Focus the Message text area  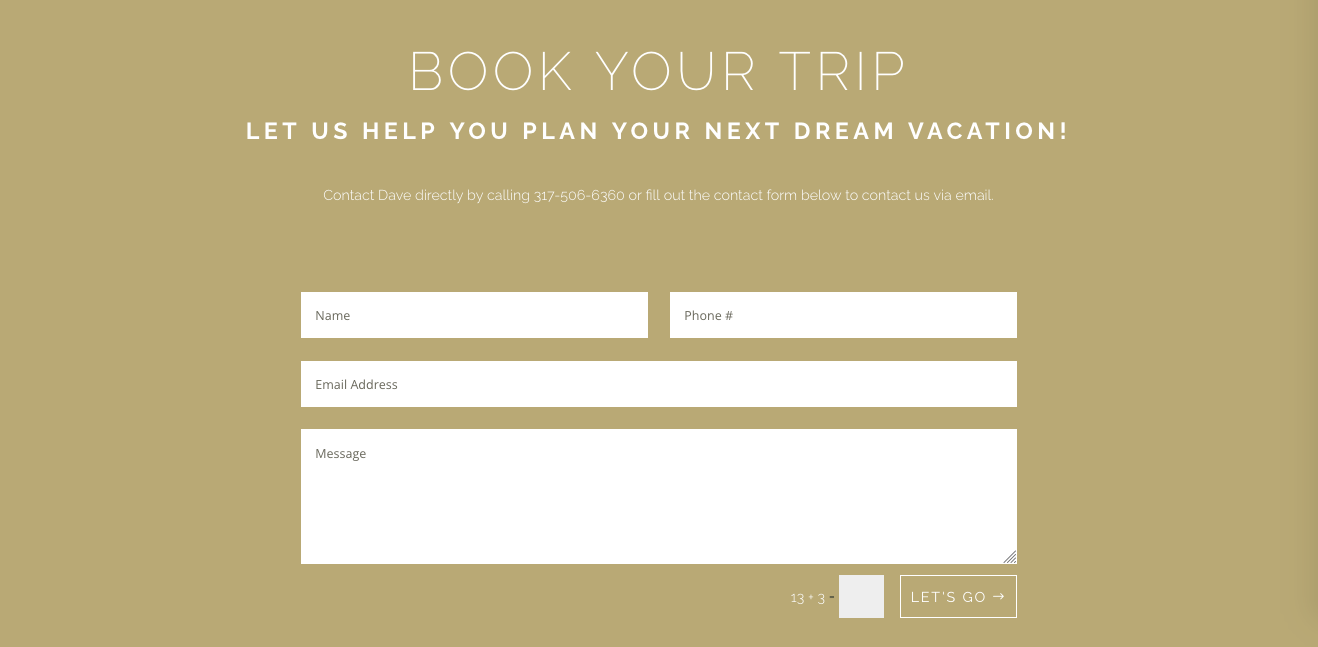pyautogui.click(x=659, y=496)
